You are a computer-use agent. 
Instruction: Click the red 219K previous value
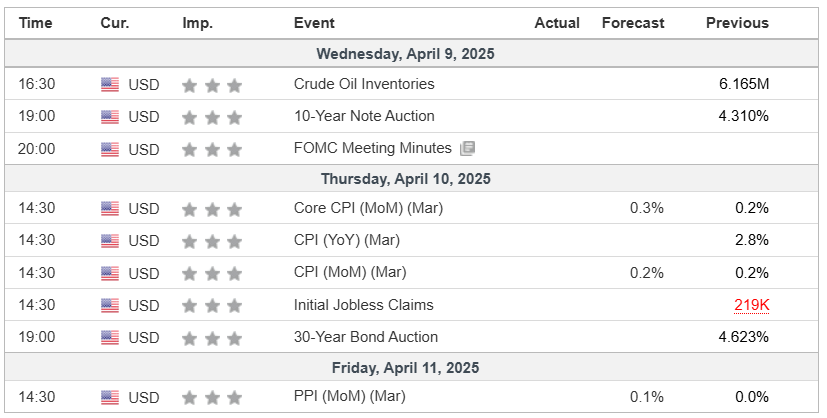750,305
